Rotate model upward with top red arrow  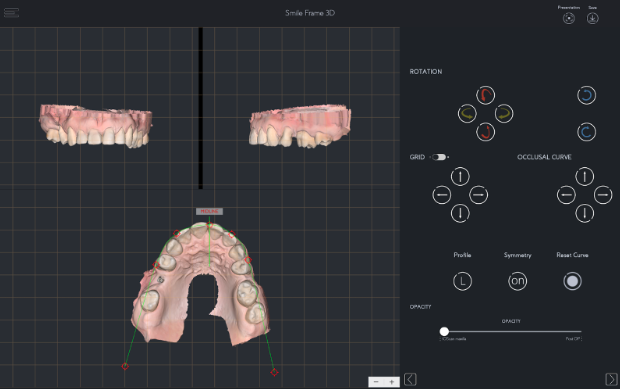[x=485, y=95]
